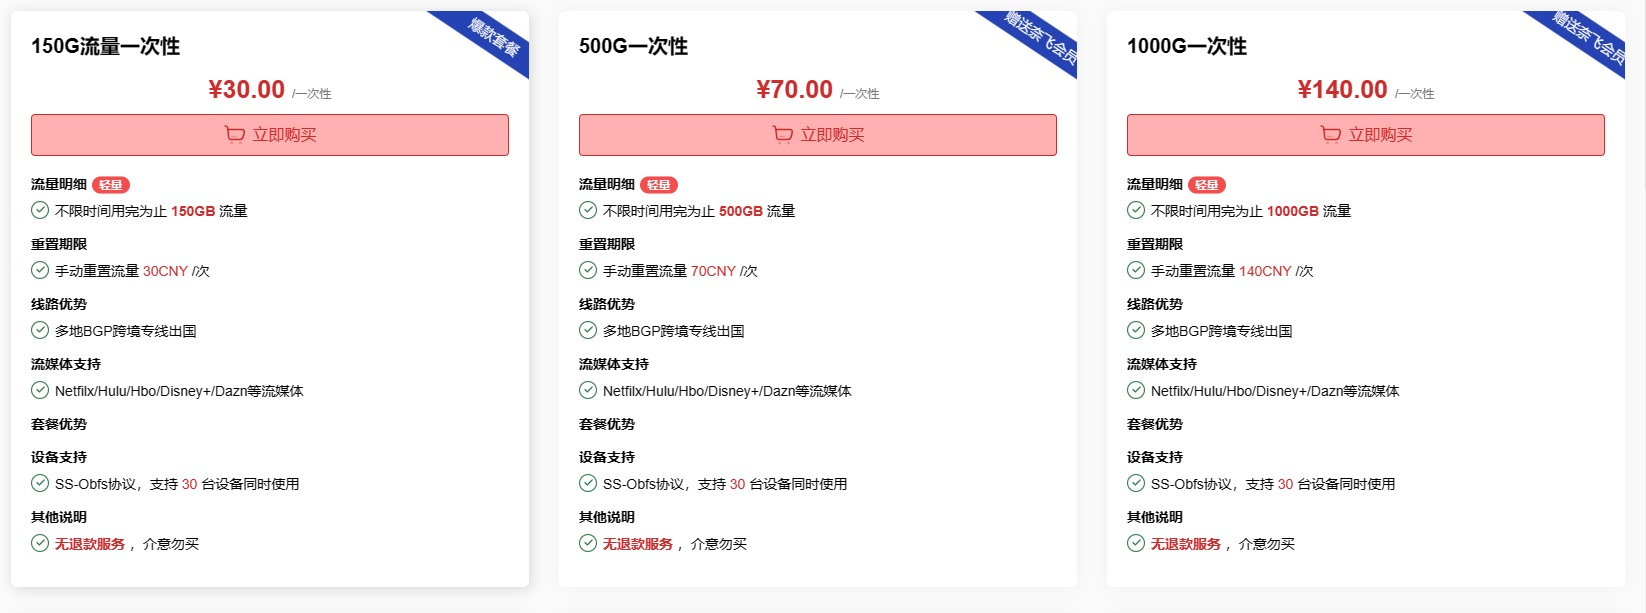Viewport: 1646px width, 613px height.
Task: Click the 轻量 badge in the 1000G plan
Action: coord(1207,185)
